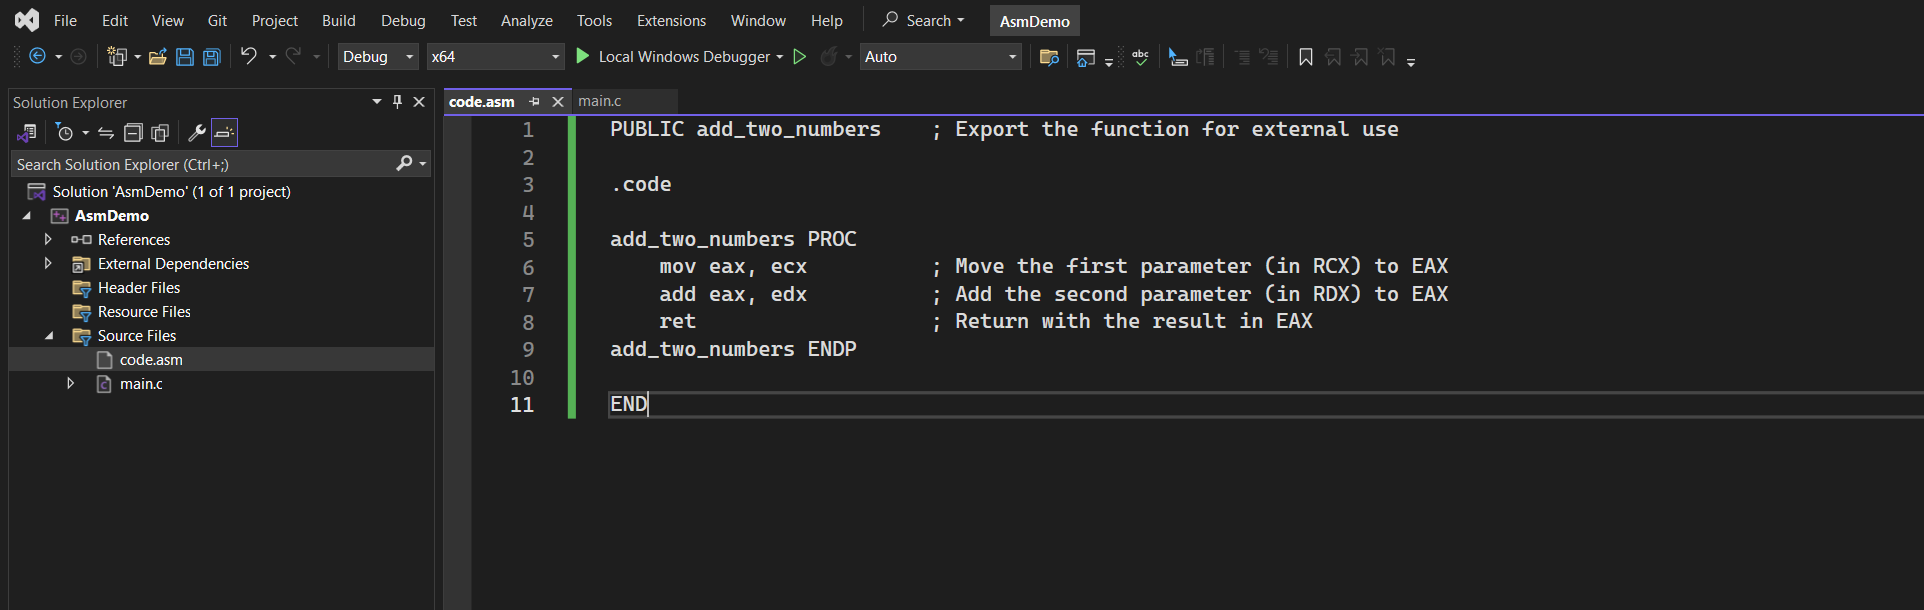Expand the References tree node
Image resolution: width=1924 pixels, height=610 pixels.
(47, 239)
